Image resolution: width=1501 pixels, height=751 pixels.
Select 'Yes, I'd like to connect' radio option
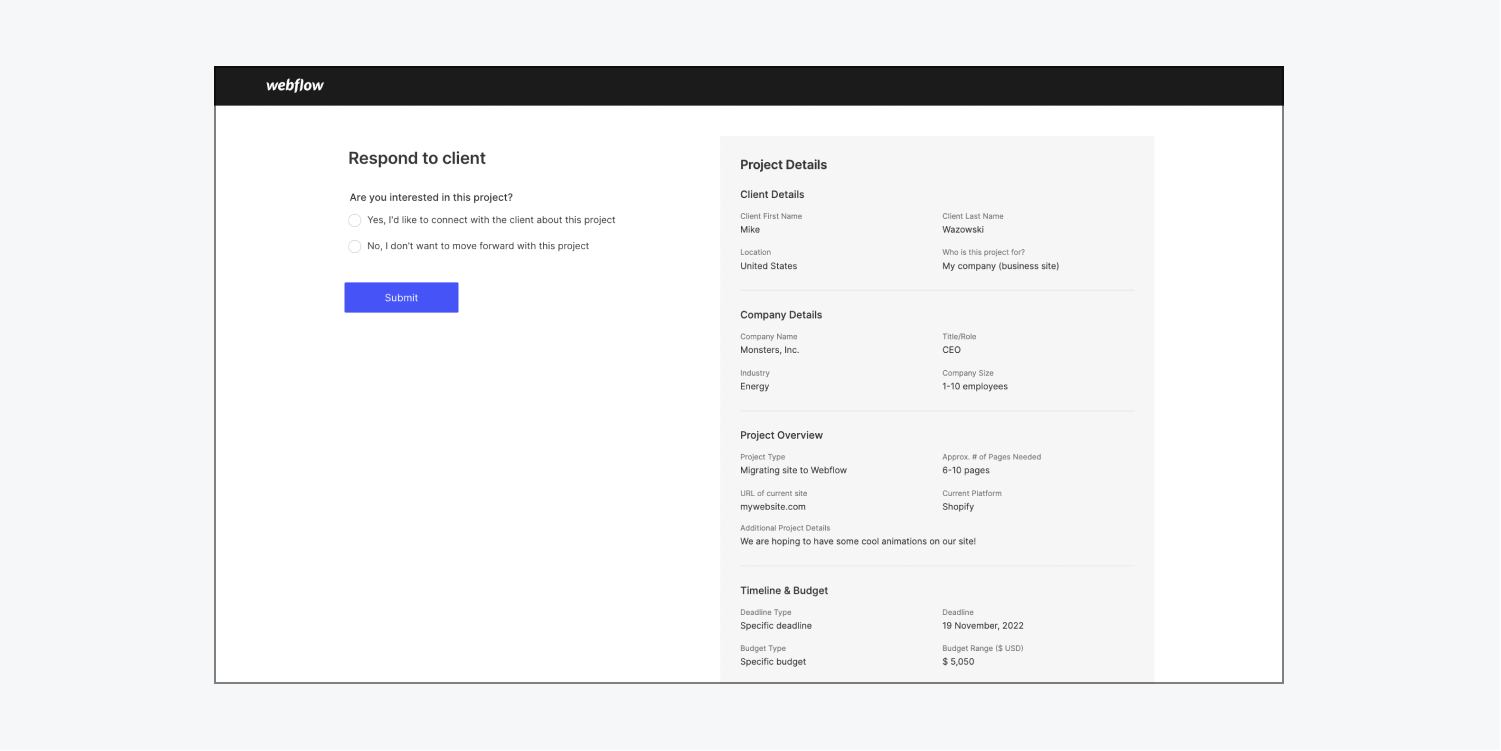coord(354,220)
